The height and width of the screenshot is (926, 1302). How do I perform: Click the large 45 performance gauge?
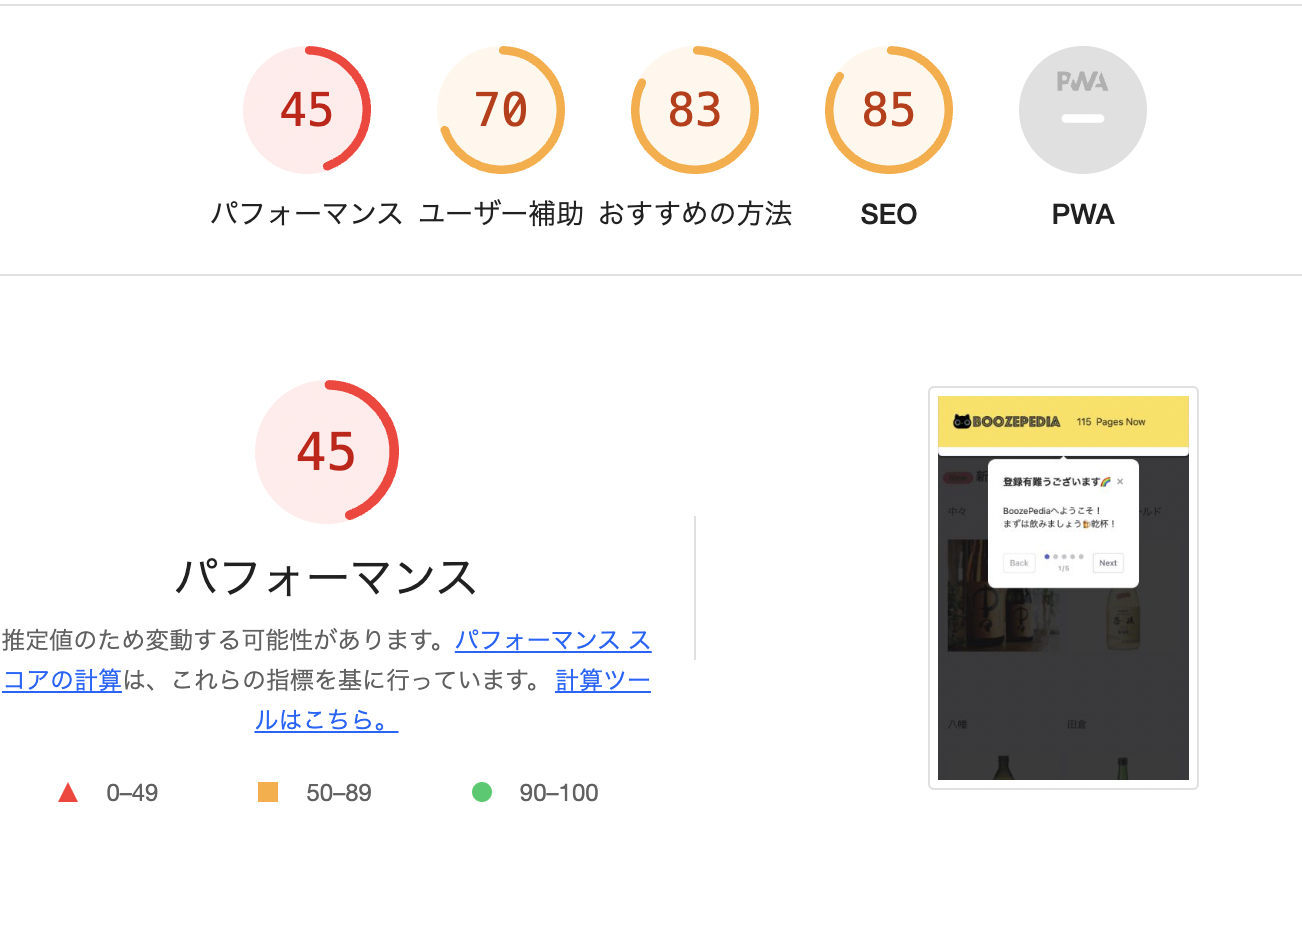(327, 452)
